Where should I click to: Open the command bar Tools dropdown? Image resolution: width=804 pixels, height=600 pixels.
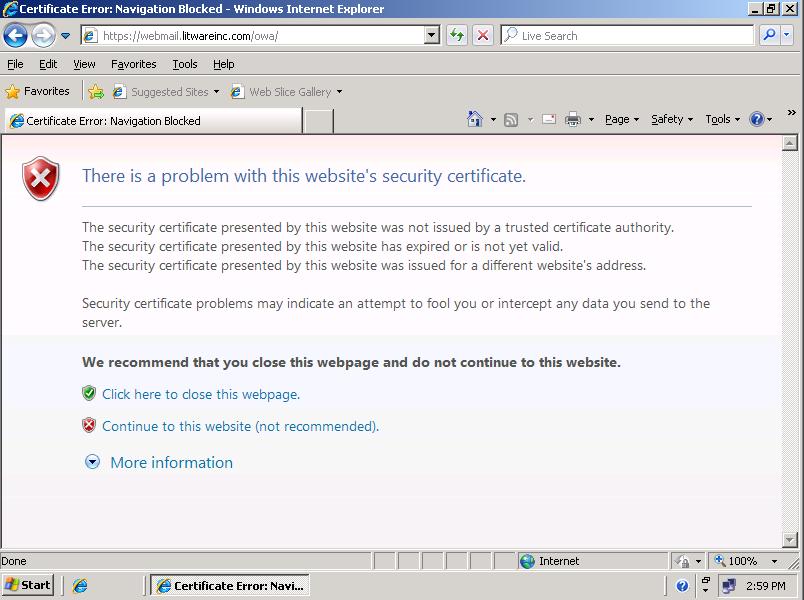click(722, 119)
